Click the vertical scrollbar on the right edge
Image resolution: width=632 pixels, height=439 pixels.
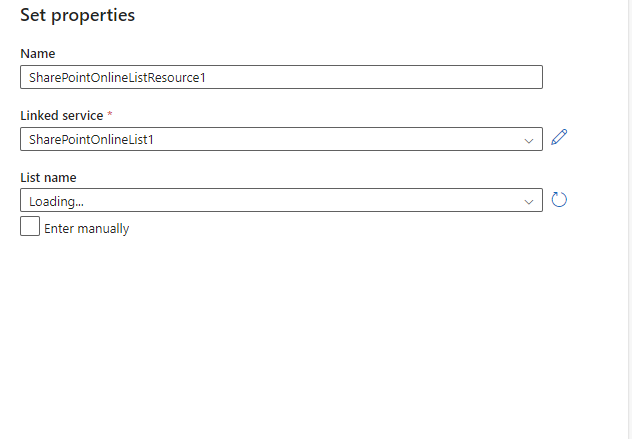pyautogui.click(x=630, y=219)
